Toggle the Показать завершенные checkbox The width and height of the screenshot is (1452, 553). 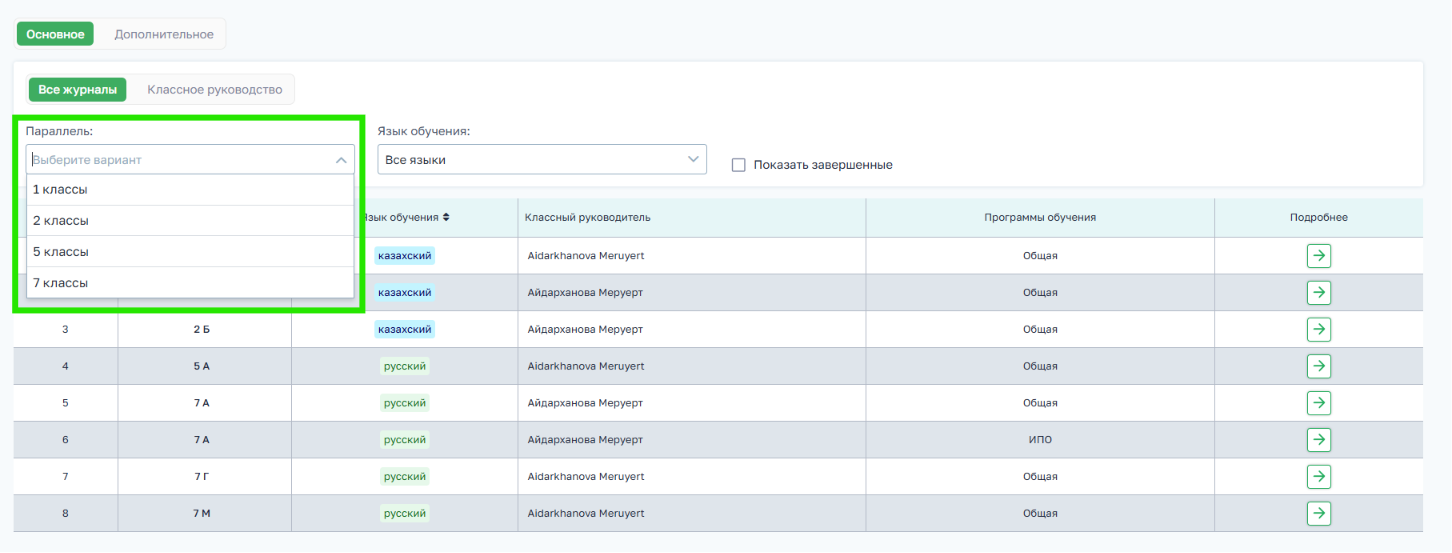(739, 165)
